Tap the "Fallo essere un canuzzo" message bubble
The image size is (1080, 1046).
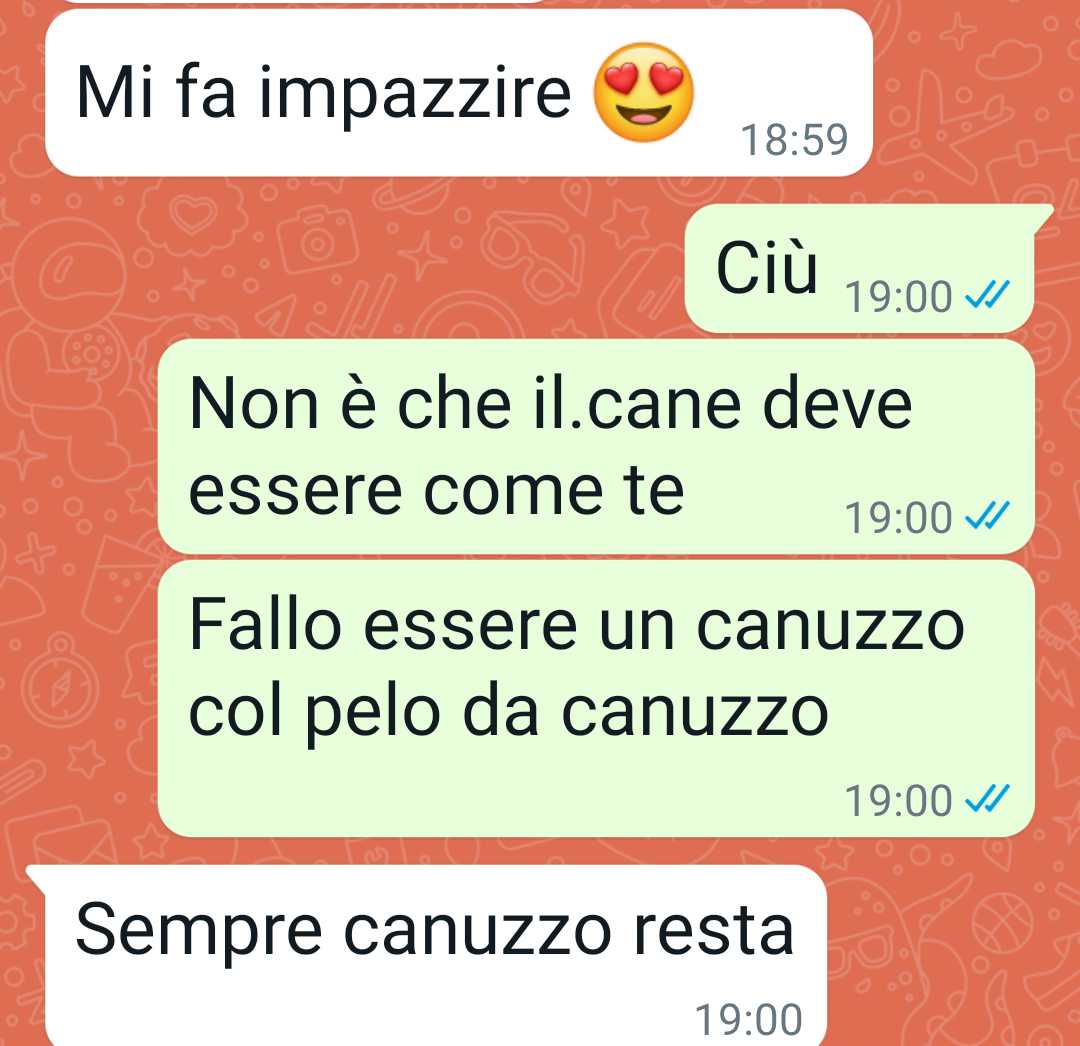[x=596, y=698]
